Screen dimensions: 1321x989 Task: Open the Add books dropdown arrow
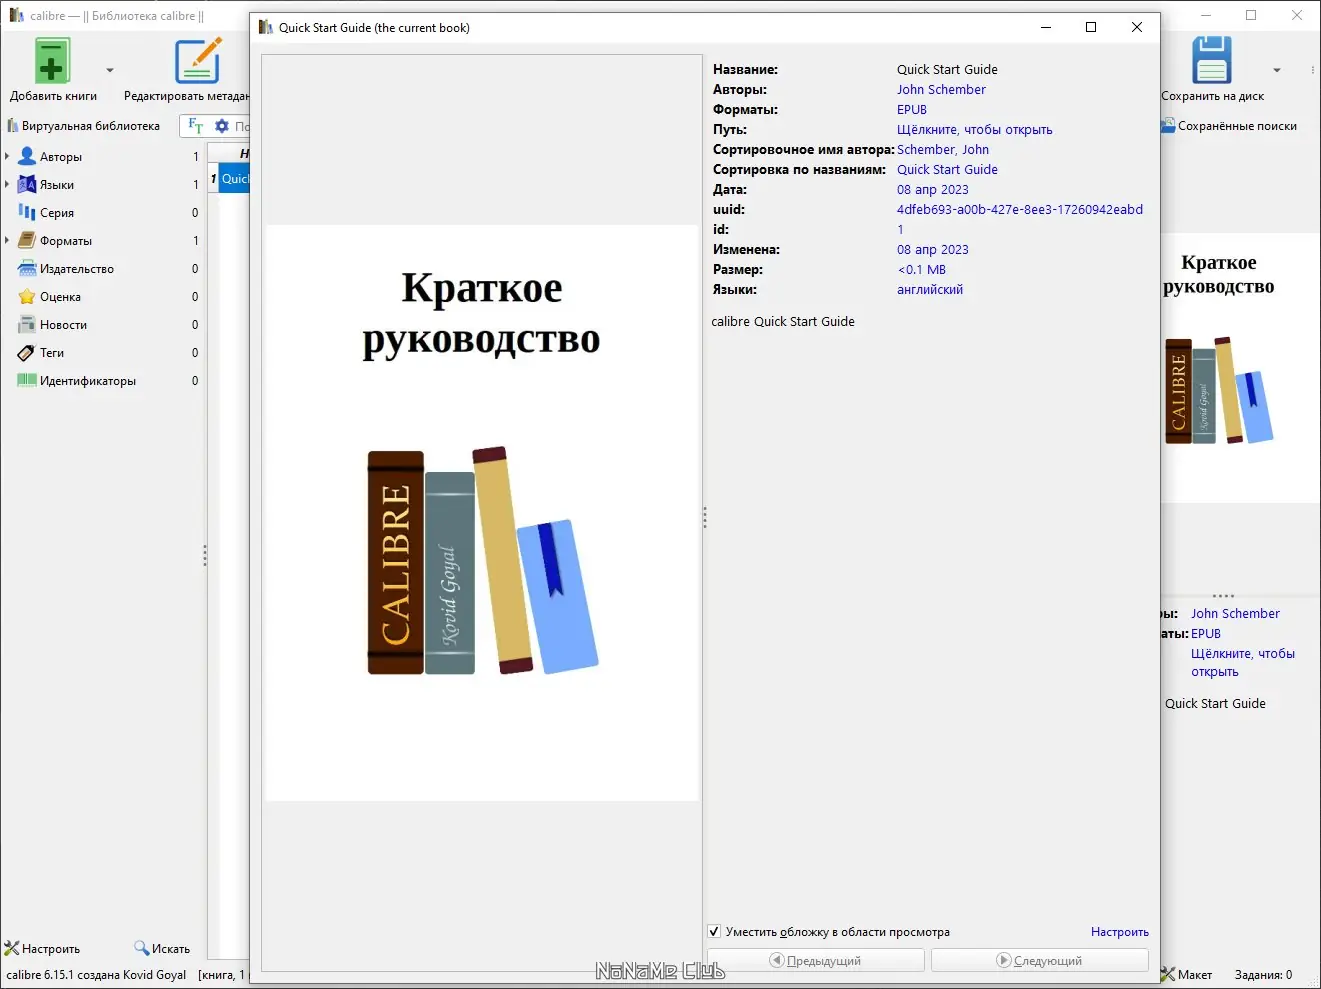point(110,70)
